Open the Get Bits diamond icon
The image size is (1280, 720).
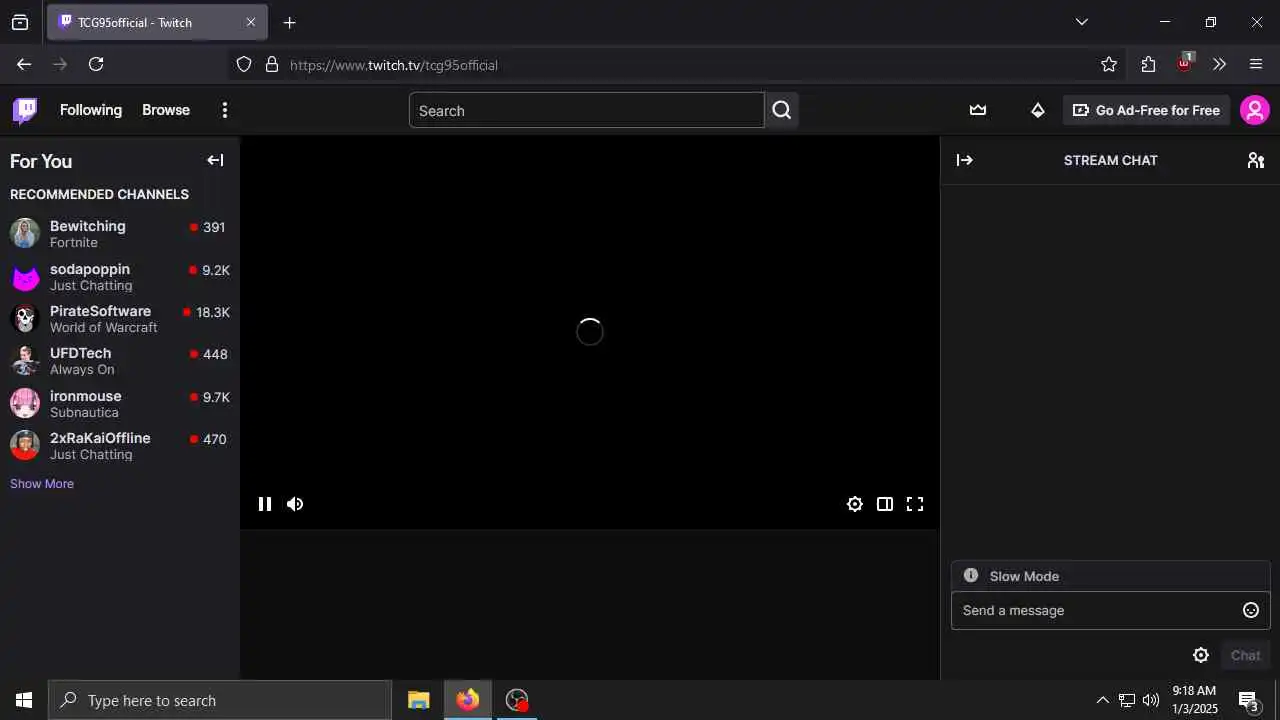tap(1038, 110)
